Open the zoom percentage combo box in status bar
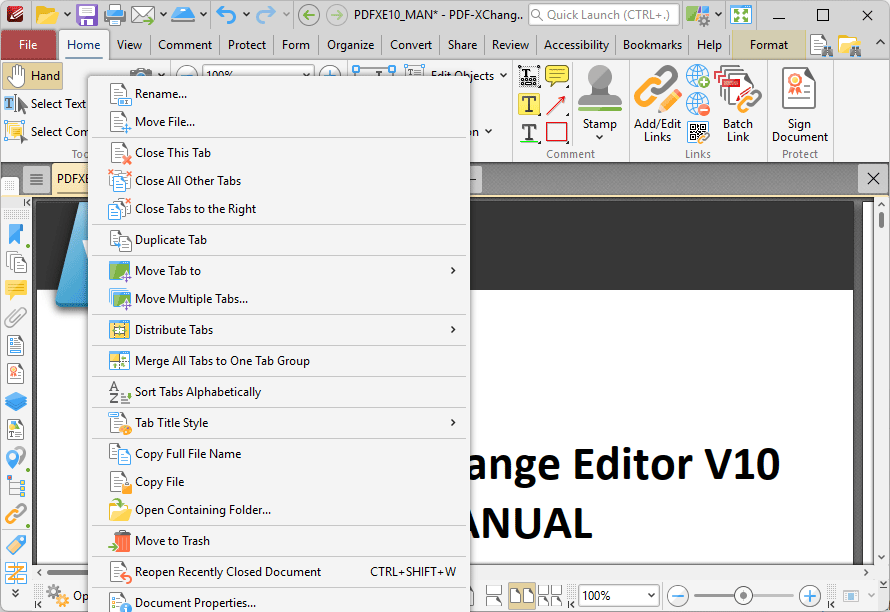Viewport: 890px width, 612px height. pyautogui.click(x=619, y=596)
